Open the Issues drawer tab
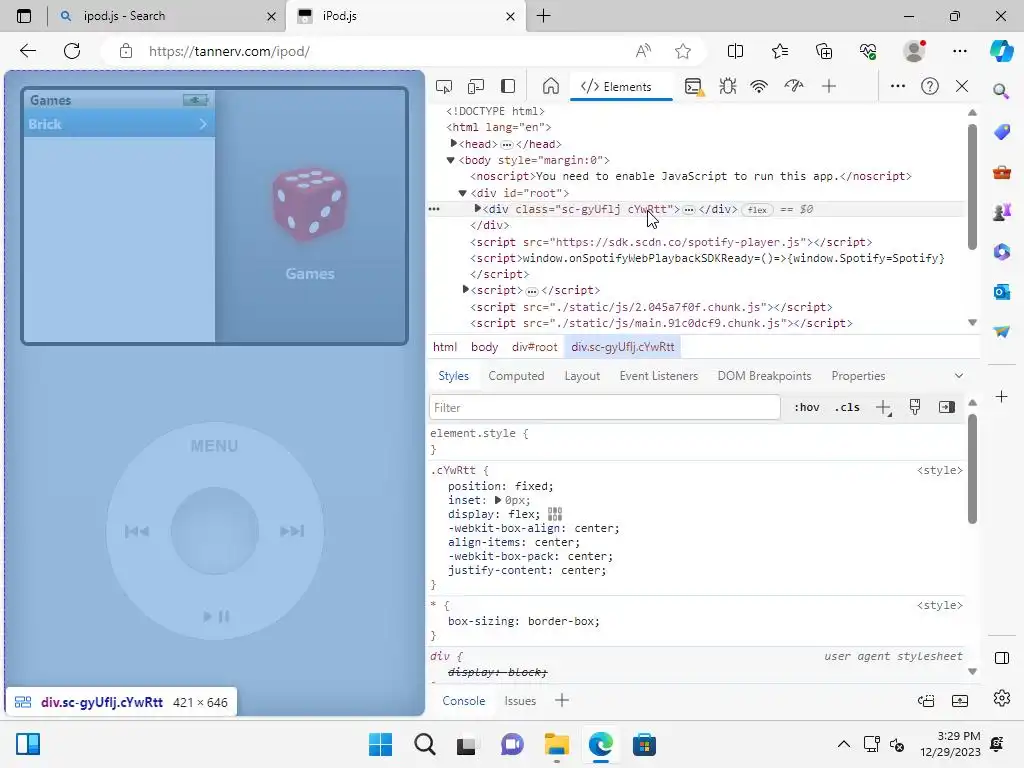The width and height of the screenshot is (1024, 768). click(520, 701)
